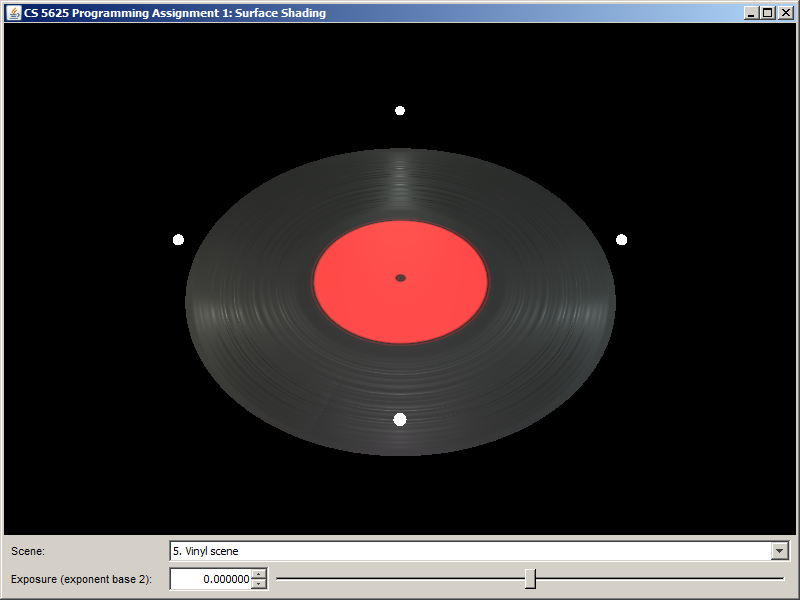Click the exposure slider thumb
Image resolution: width=800 pixels, height=600 pixels.
tap(530, 579)
